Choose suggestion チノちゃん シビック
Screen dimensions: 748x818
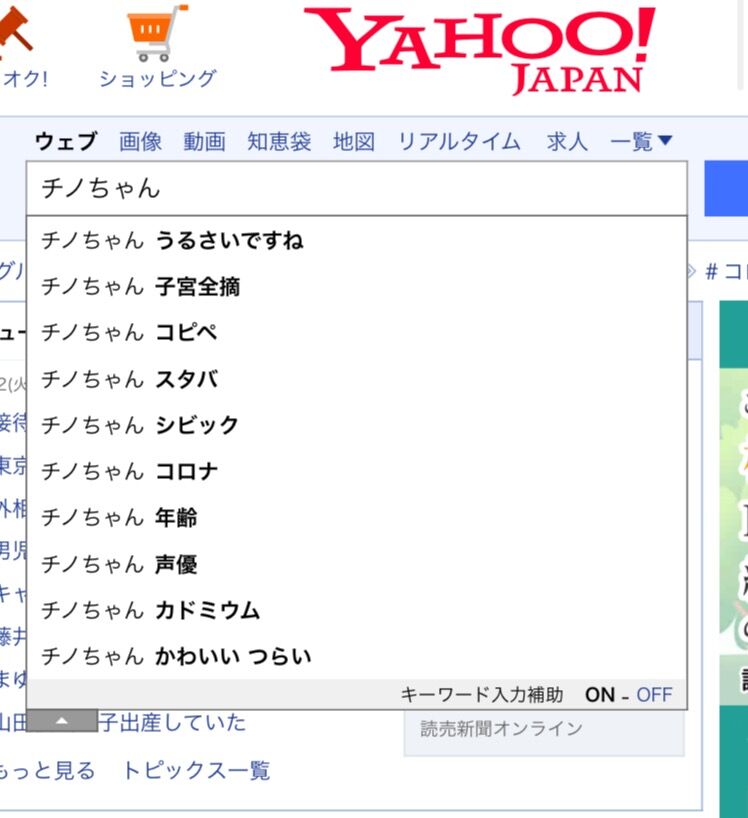(357, 425)
